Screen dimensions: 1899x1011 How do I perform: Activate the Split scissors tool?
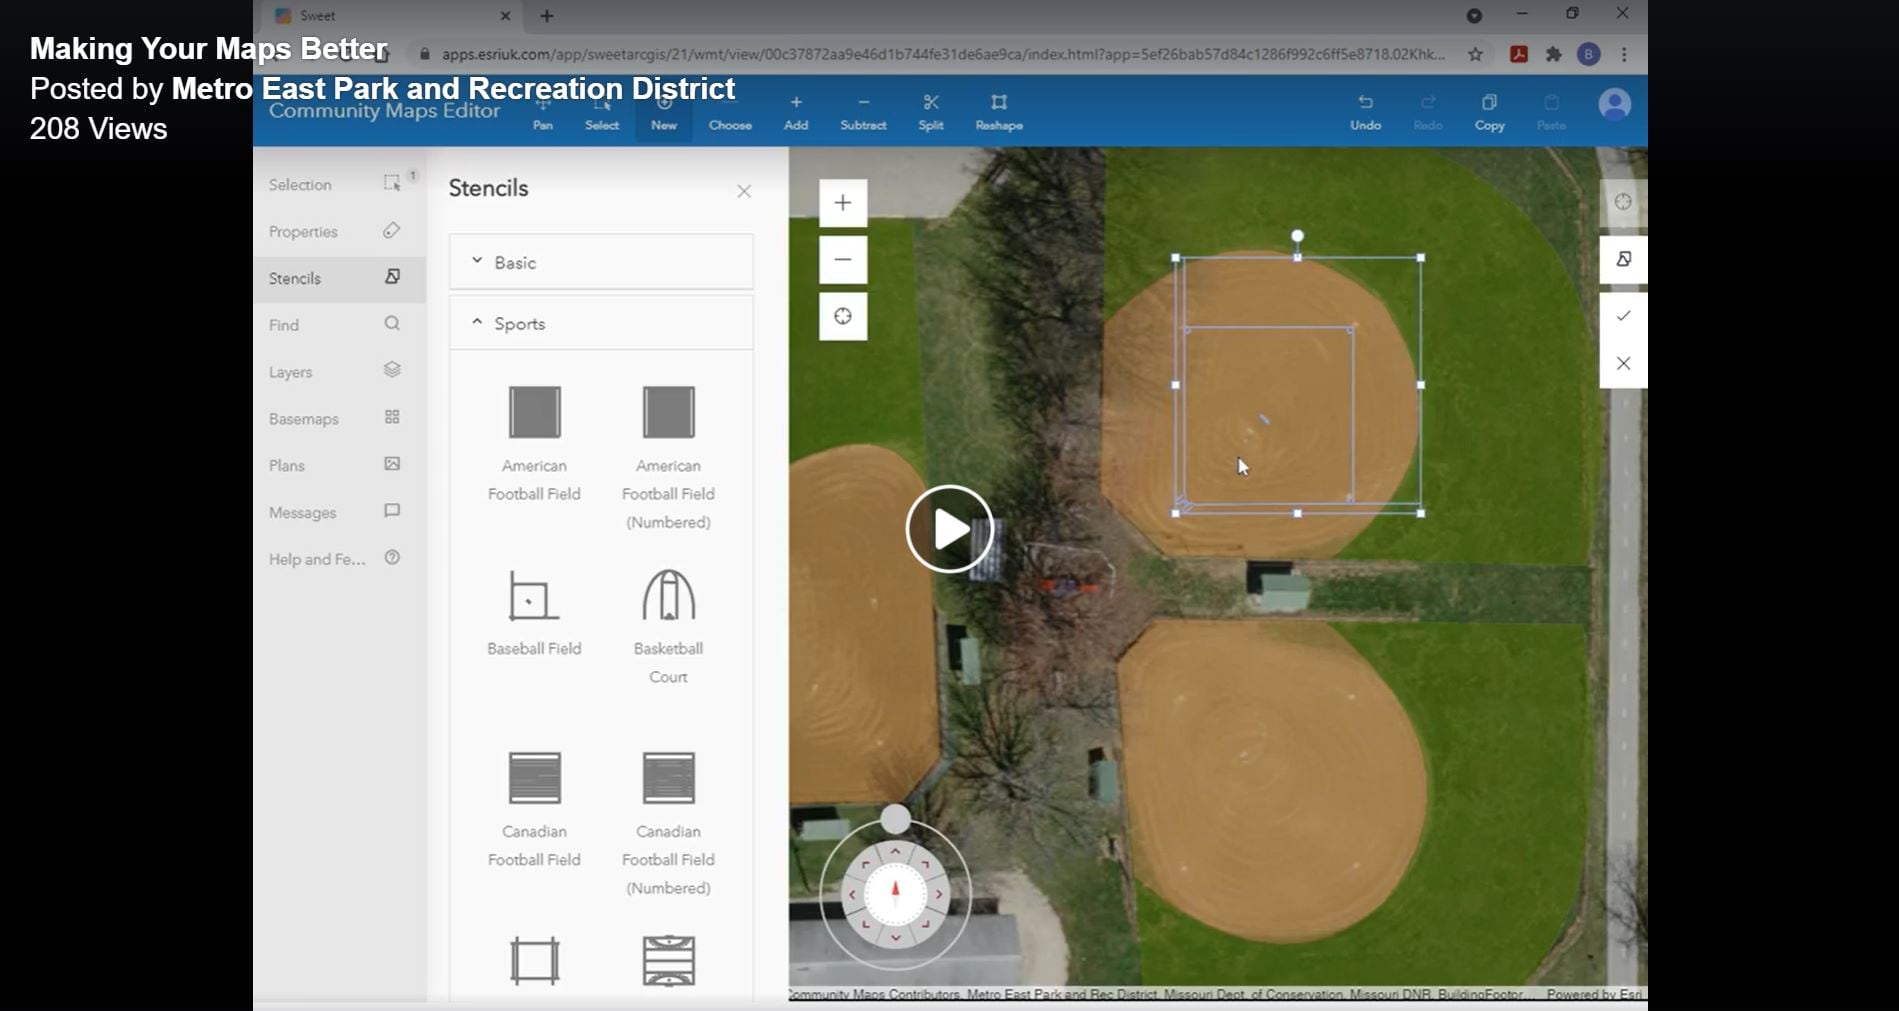(x=931, y=112)
